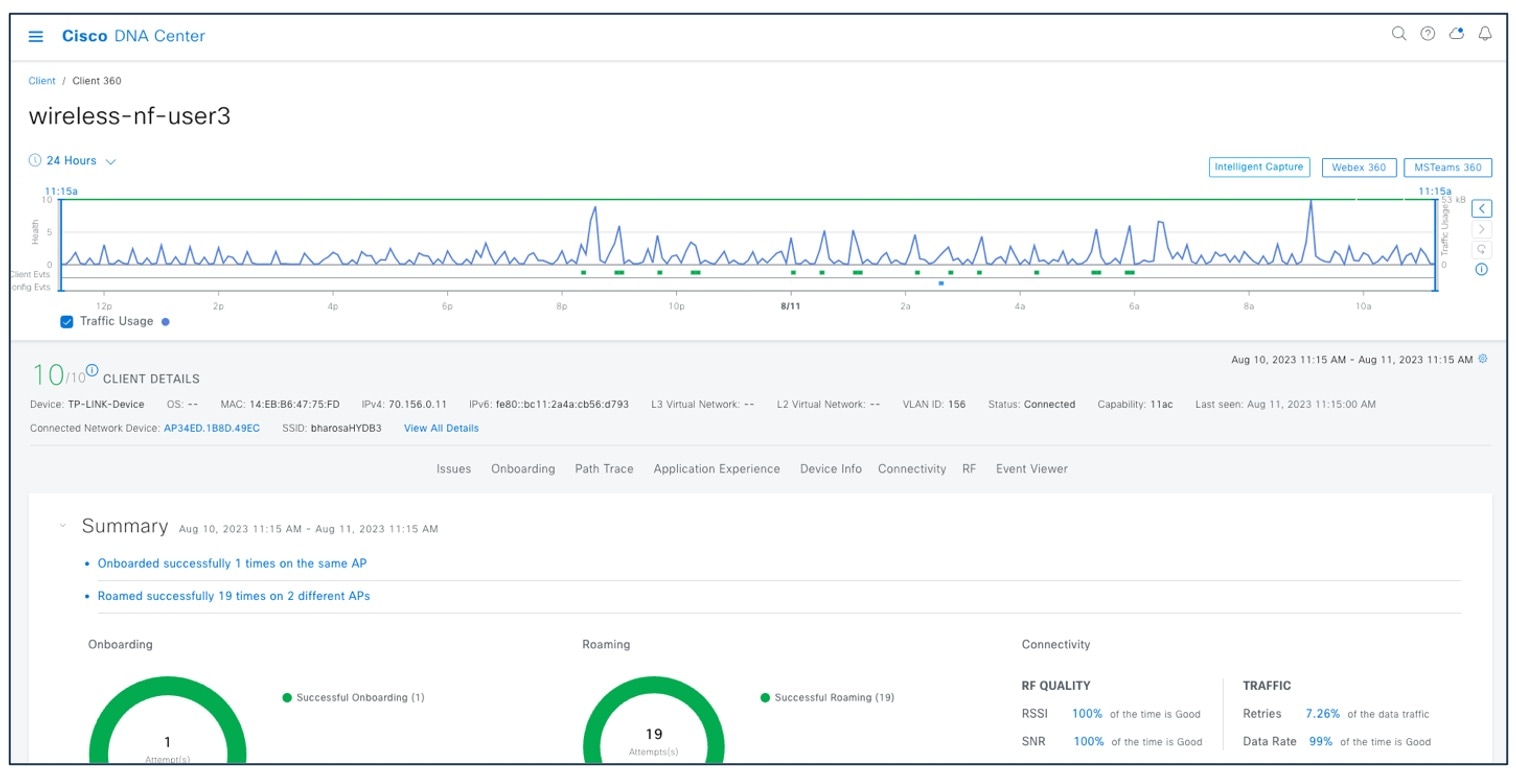The image size is (1516, 772).
Task: Click the SNR 100% value
Action: coord(1088,742)
